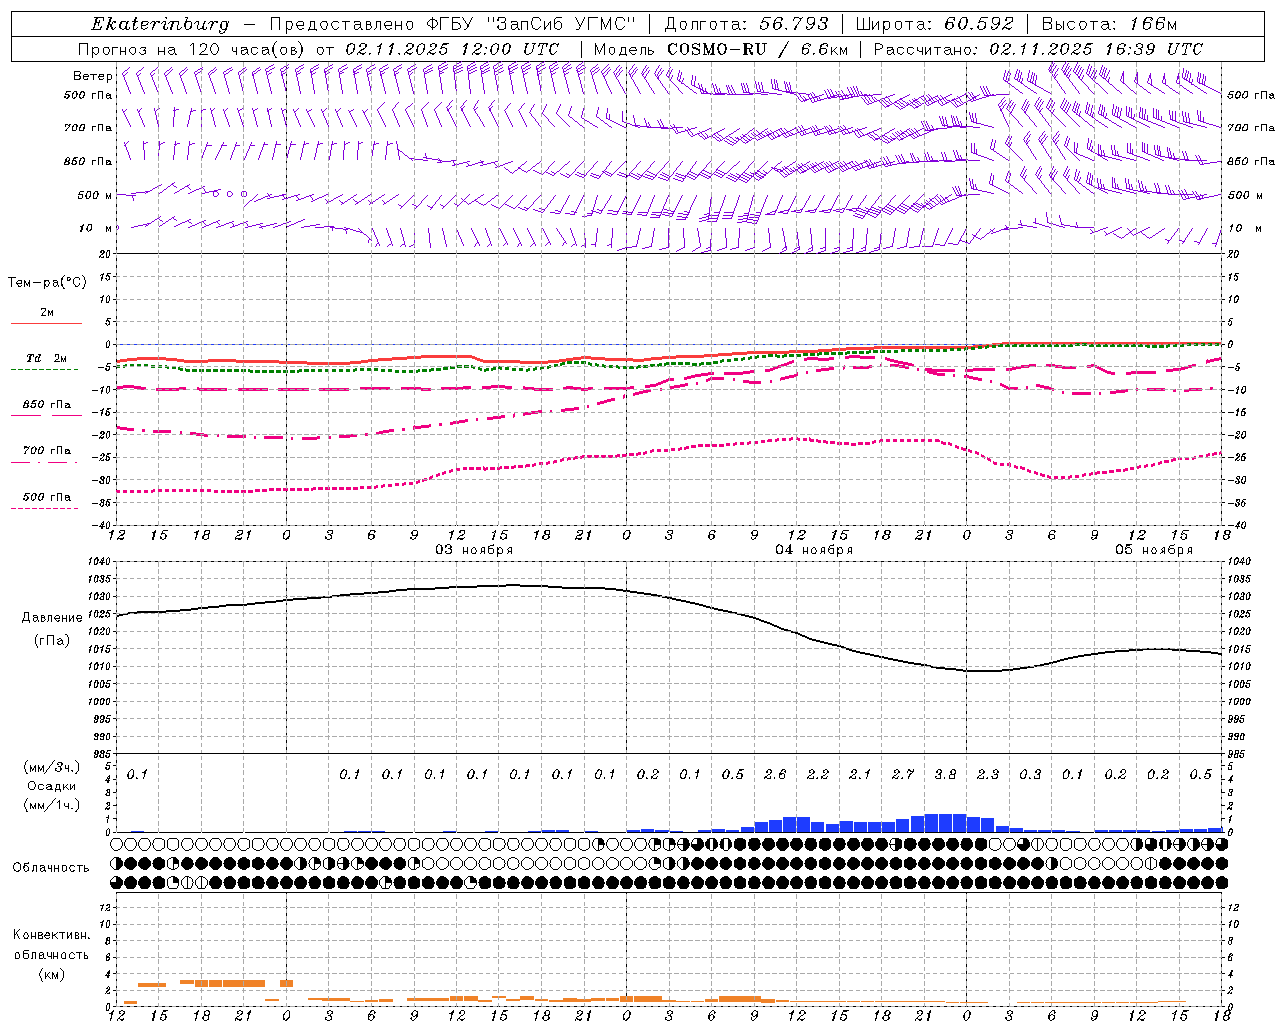This screenshot has height=1024, width=1280.
Task: Click the '04 ноября' date label
Action: (814, 550)
